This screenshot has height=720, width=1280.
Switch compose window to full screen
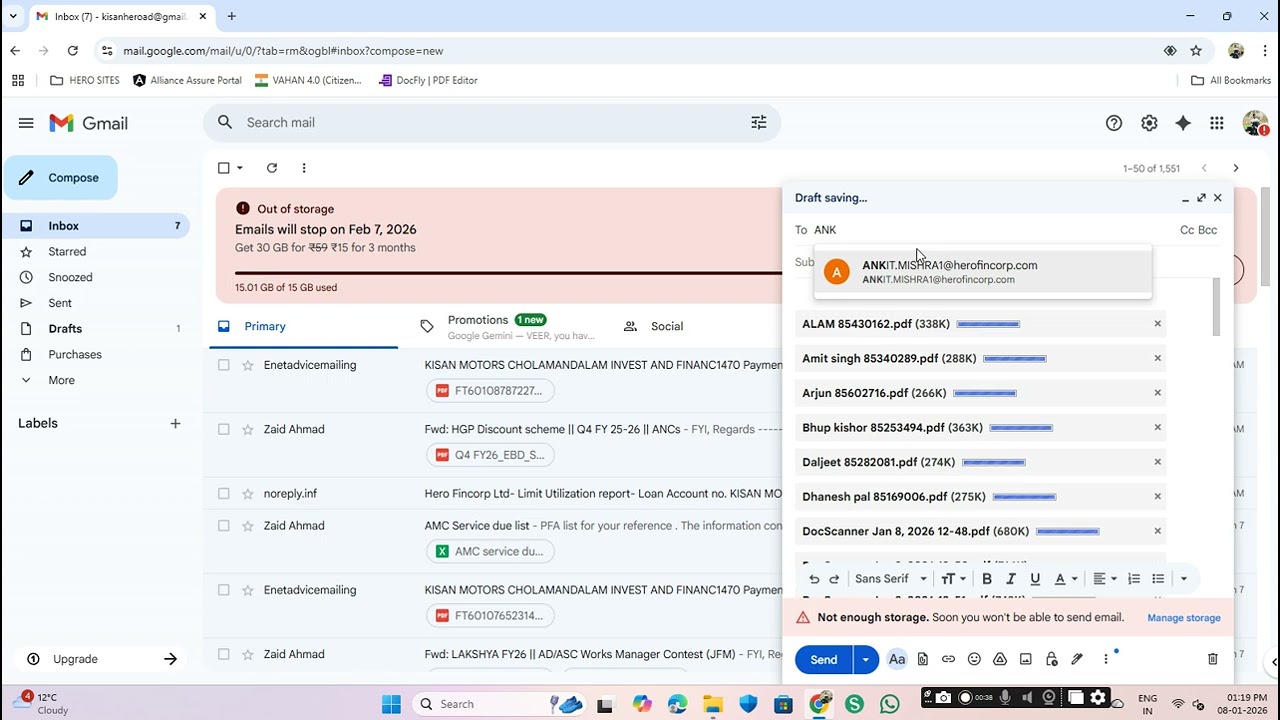1201,198
